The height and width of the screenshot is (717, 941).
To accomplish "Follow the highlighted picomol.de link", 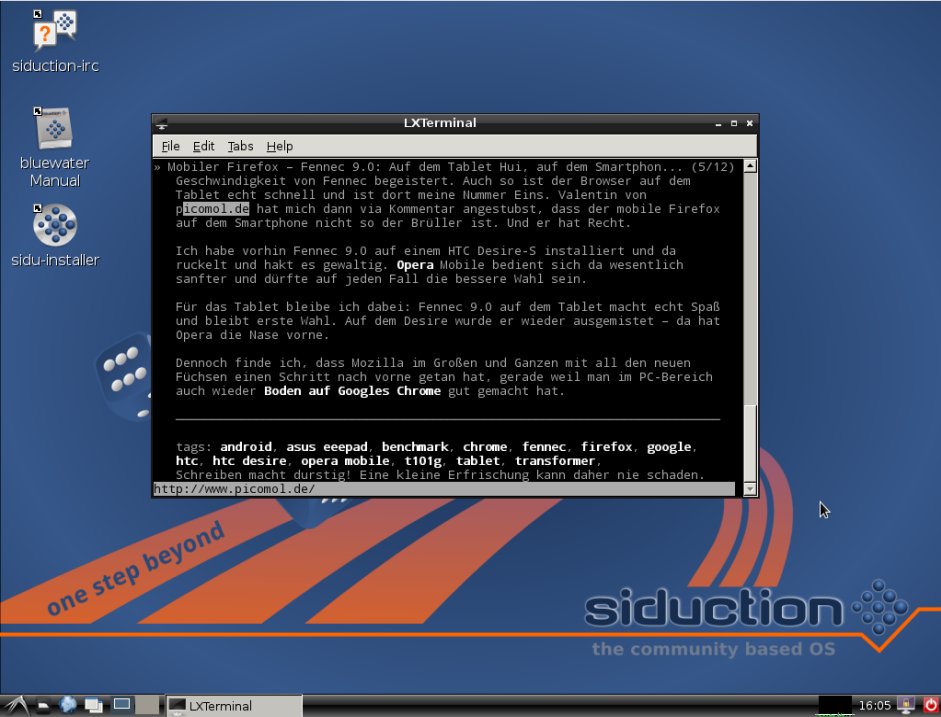I will (x=212, y=209).
